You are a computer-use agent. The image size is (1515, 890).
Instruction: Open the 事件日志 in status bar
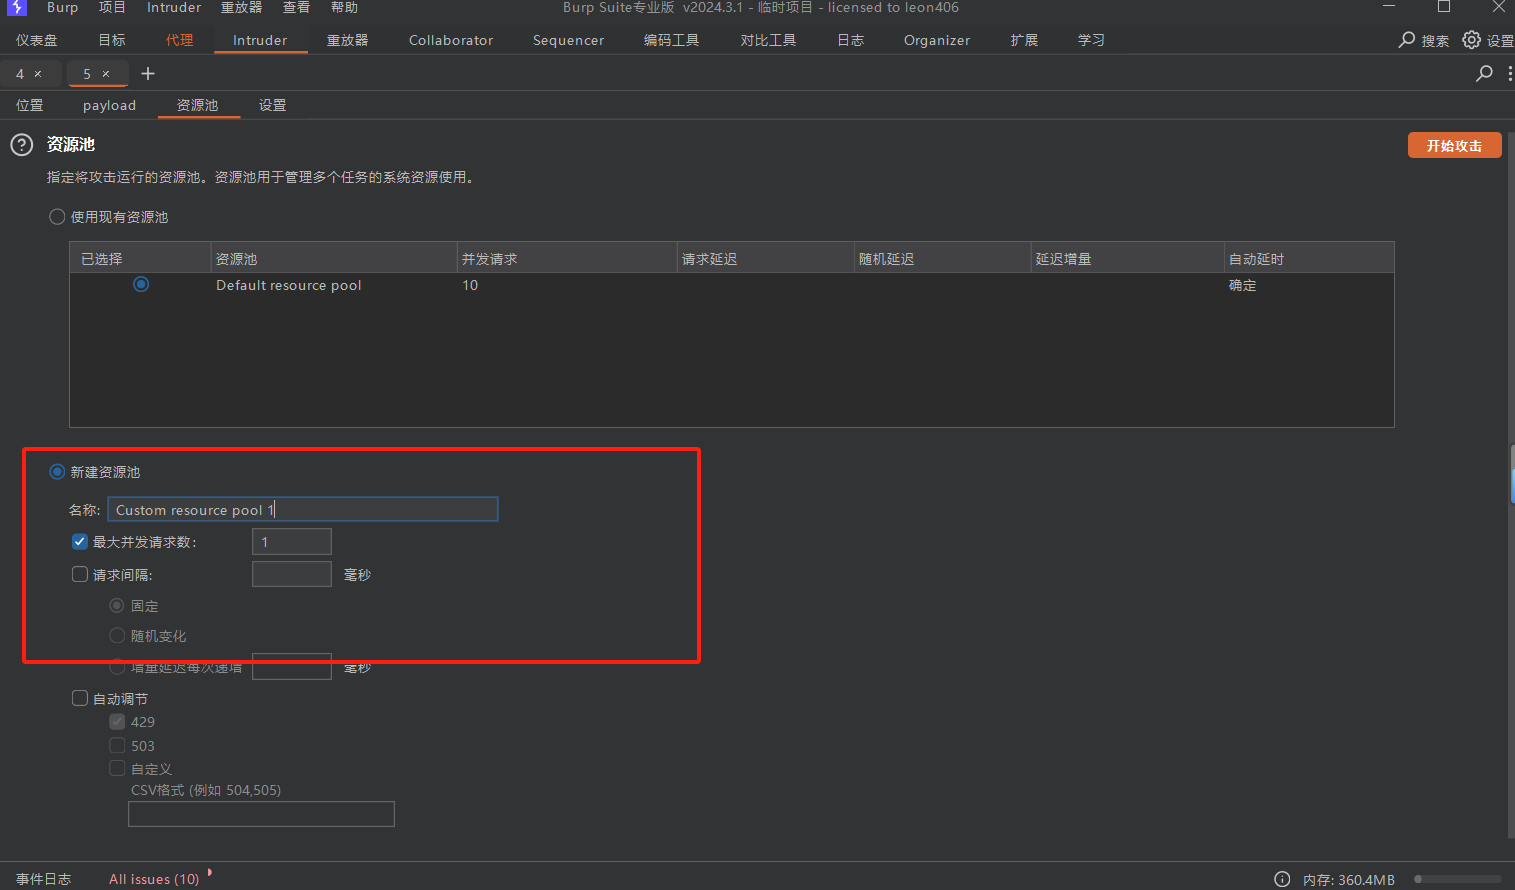tap(43, 879)
